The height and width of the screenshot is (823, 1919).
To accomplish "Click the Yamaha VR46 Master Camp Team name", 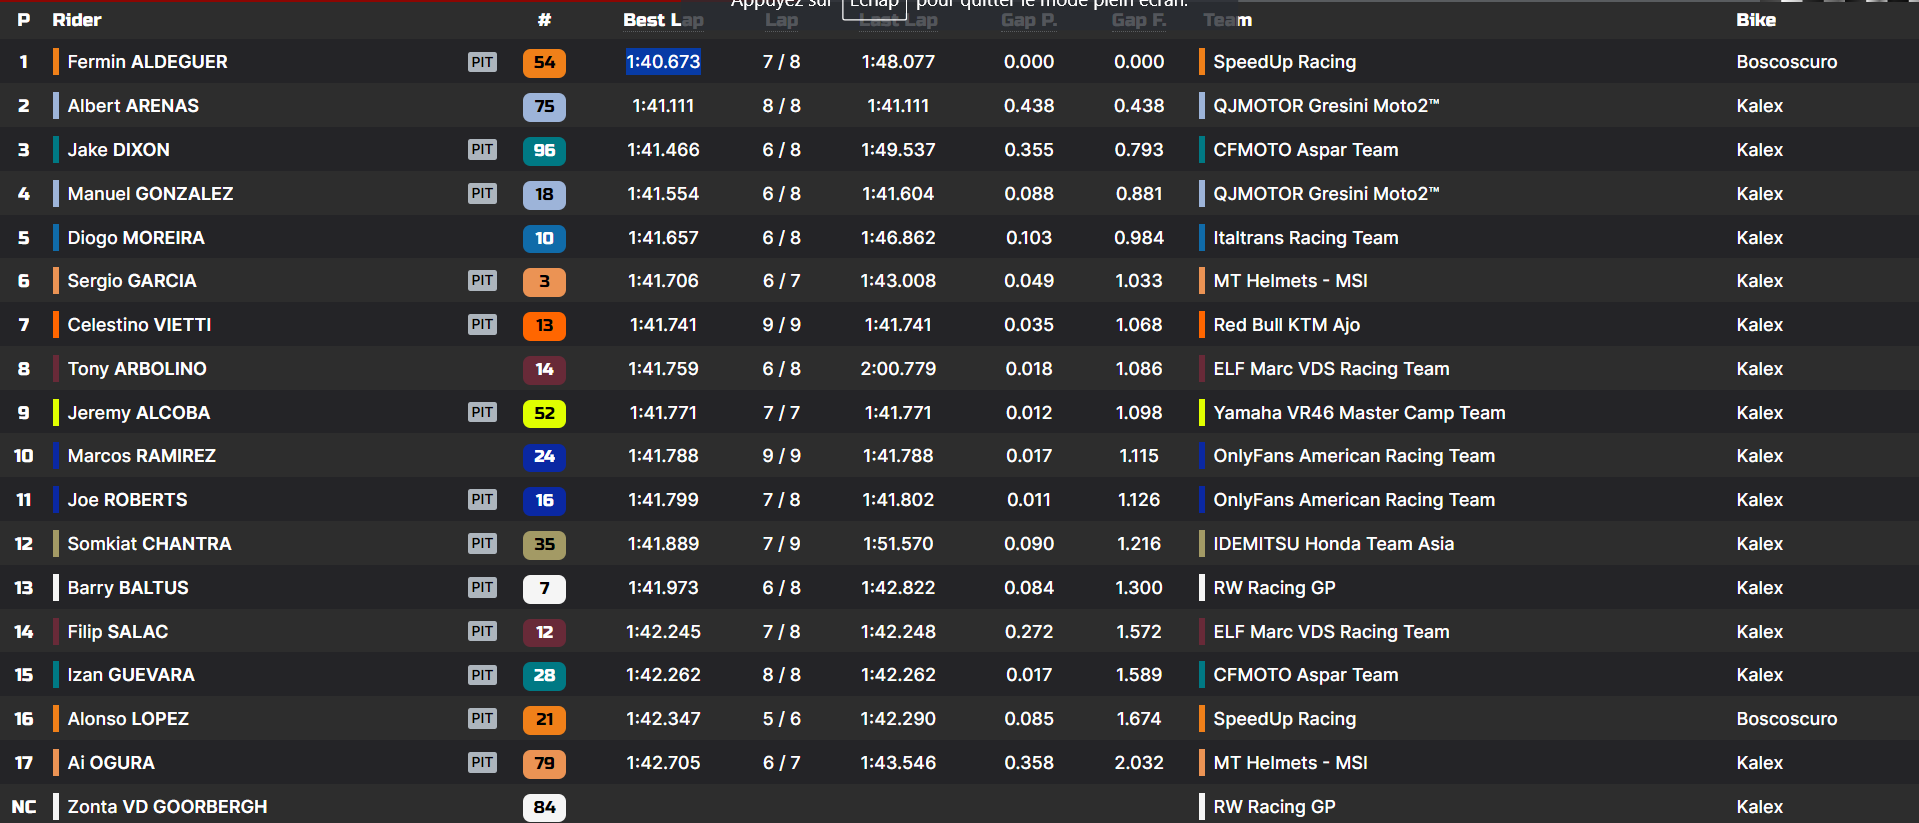I will 1358,413.
